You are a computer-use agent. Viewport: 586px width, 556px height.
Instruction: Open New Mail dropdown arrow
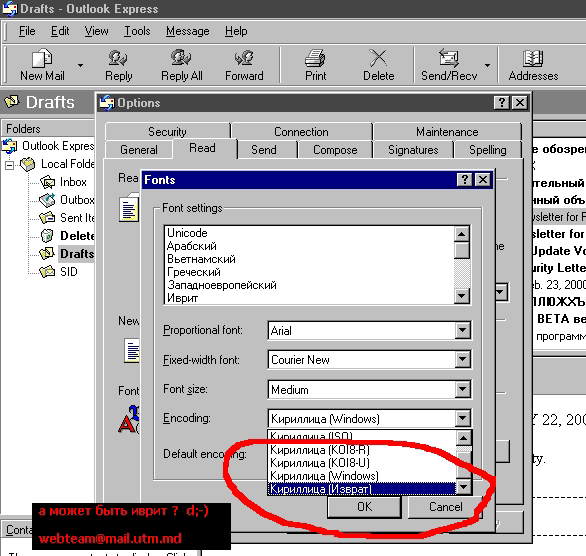80,65
